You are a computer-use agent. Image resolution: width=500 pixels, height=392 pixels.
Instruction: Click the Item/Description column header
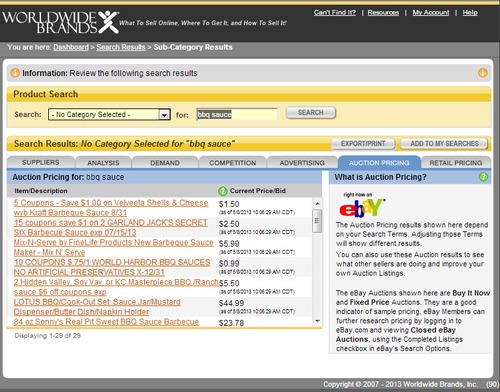click(41, 191)
